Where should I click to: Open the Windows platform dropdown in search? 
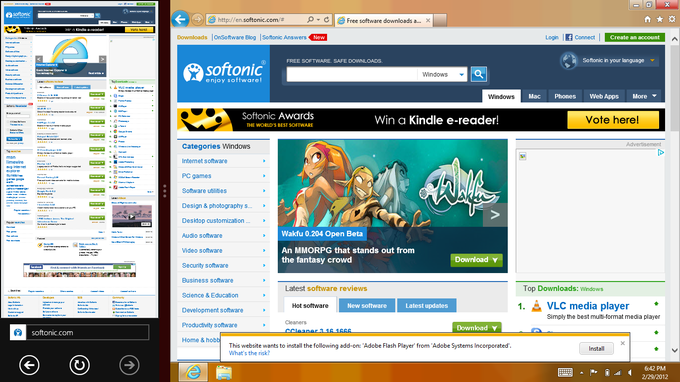(x=442, y=75)
